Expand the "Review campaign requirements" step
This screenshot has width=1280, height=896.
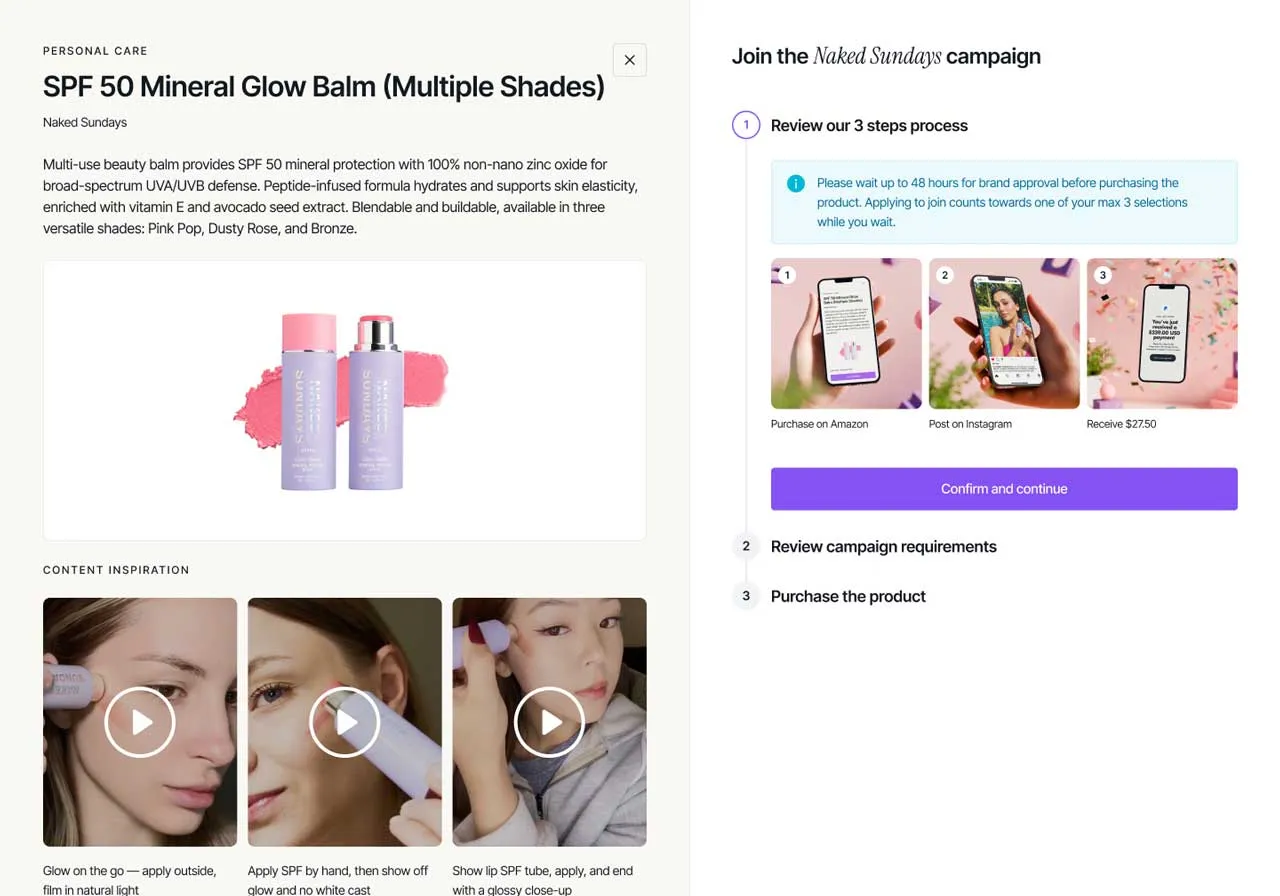883,546
